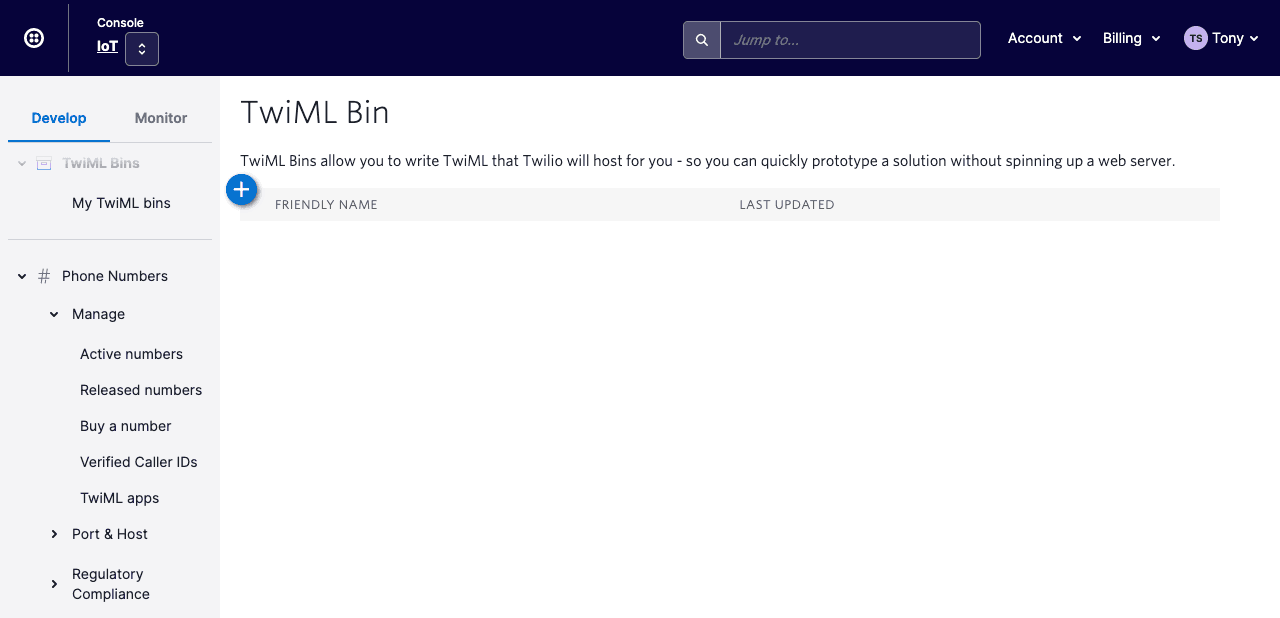
Task: Collapse the TwiML Bins sidebar section
Action: pyautogui.click(x=20, y=162)
